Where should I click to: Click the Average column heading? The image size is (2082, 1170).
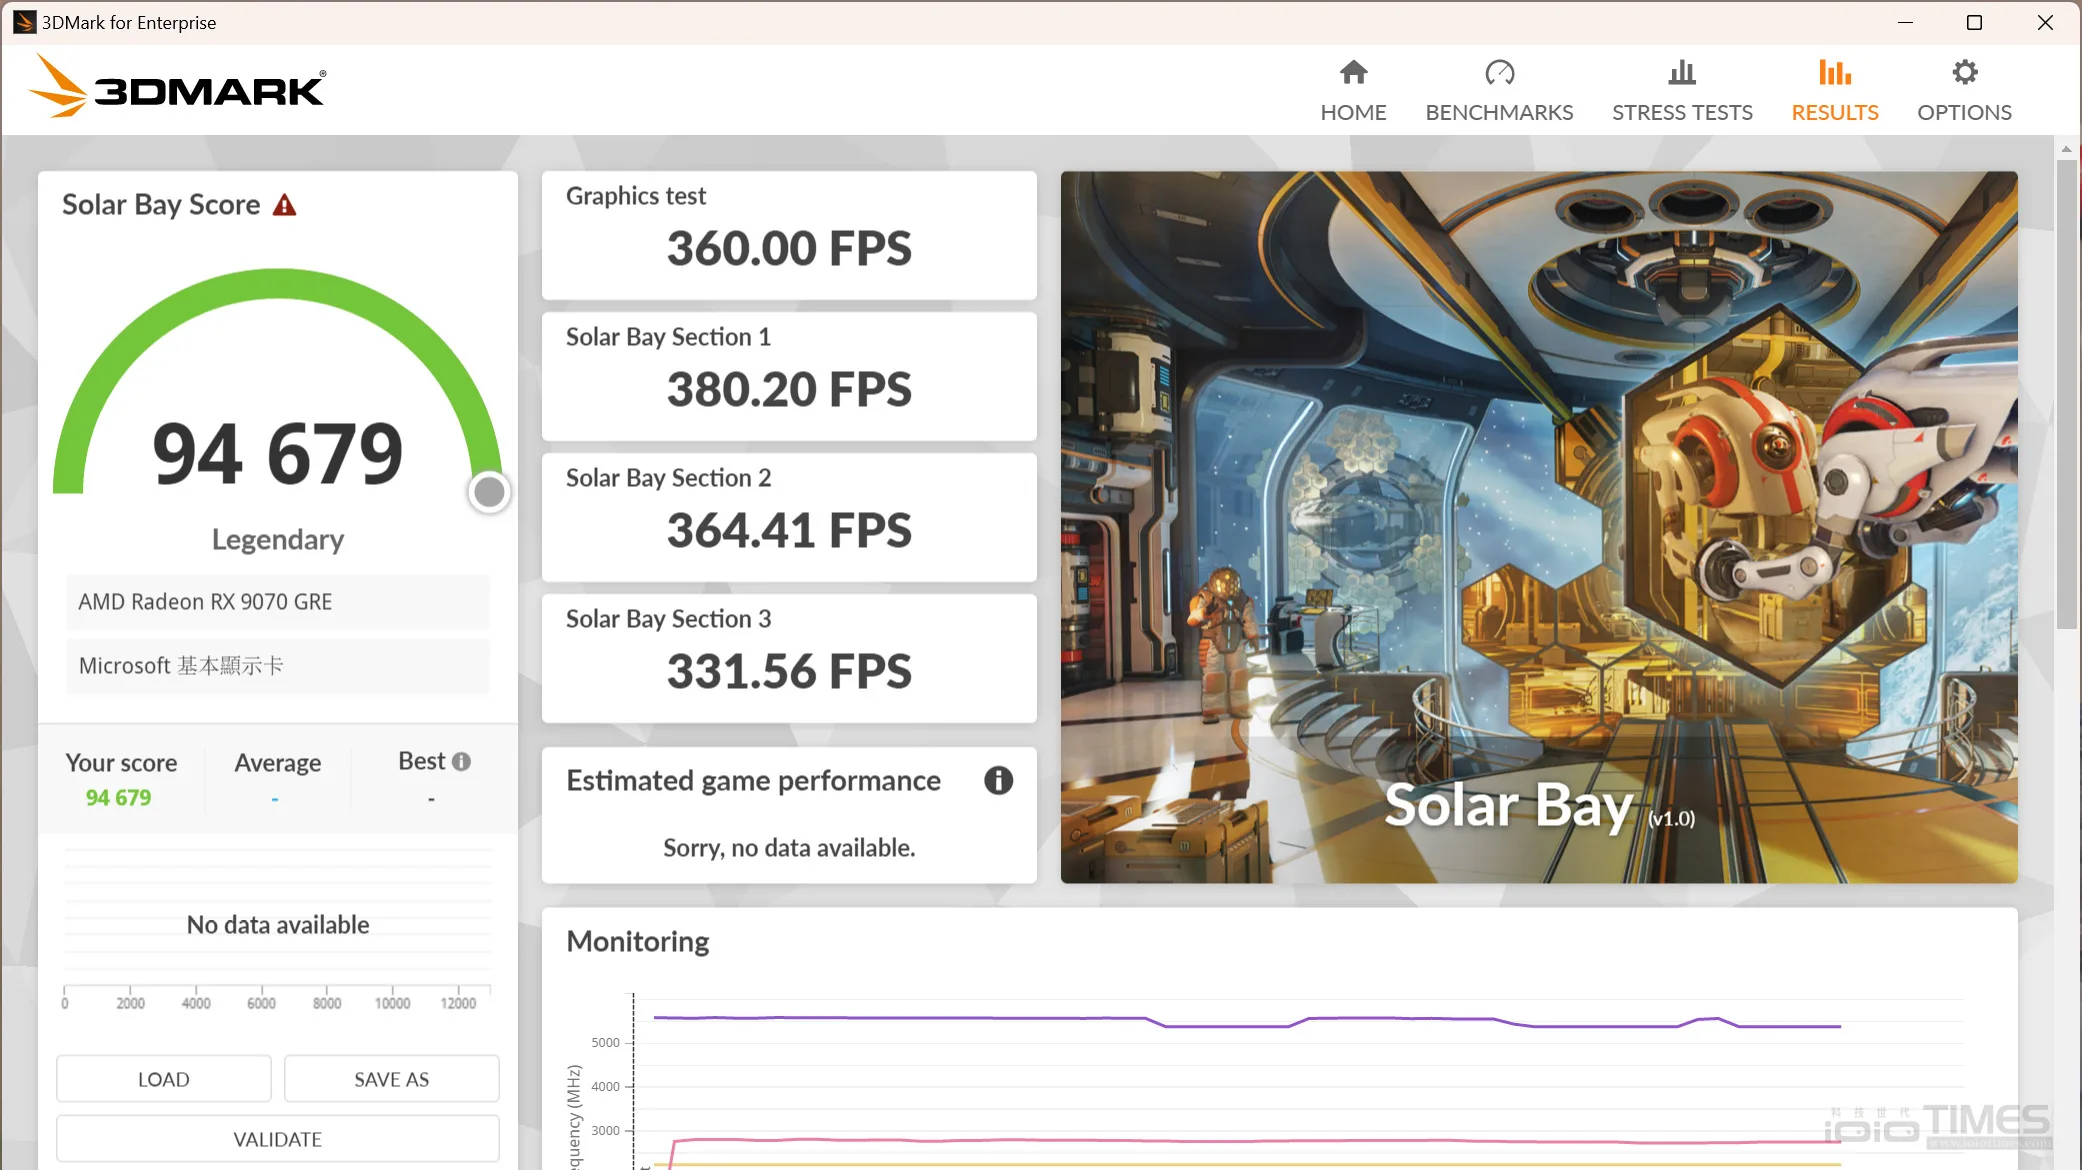point(278,763)
